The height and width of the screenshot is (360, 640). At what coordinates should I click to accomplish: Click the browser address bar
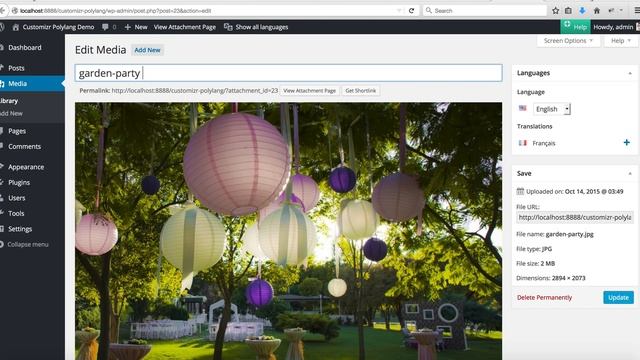[x=204, y=11]
